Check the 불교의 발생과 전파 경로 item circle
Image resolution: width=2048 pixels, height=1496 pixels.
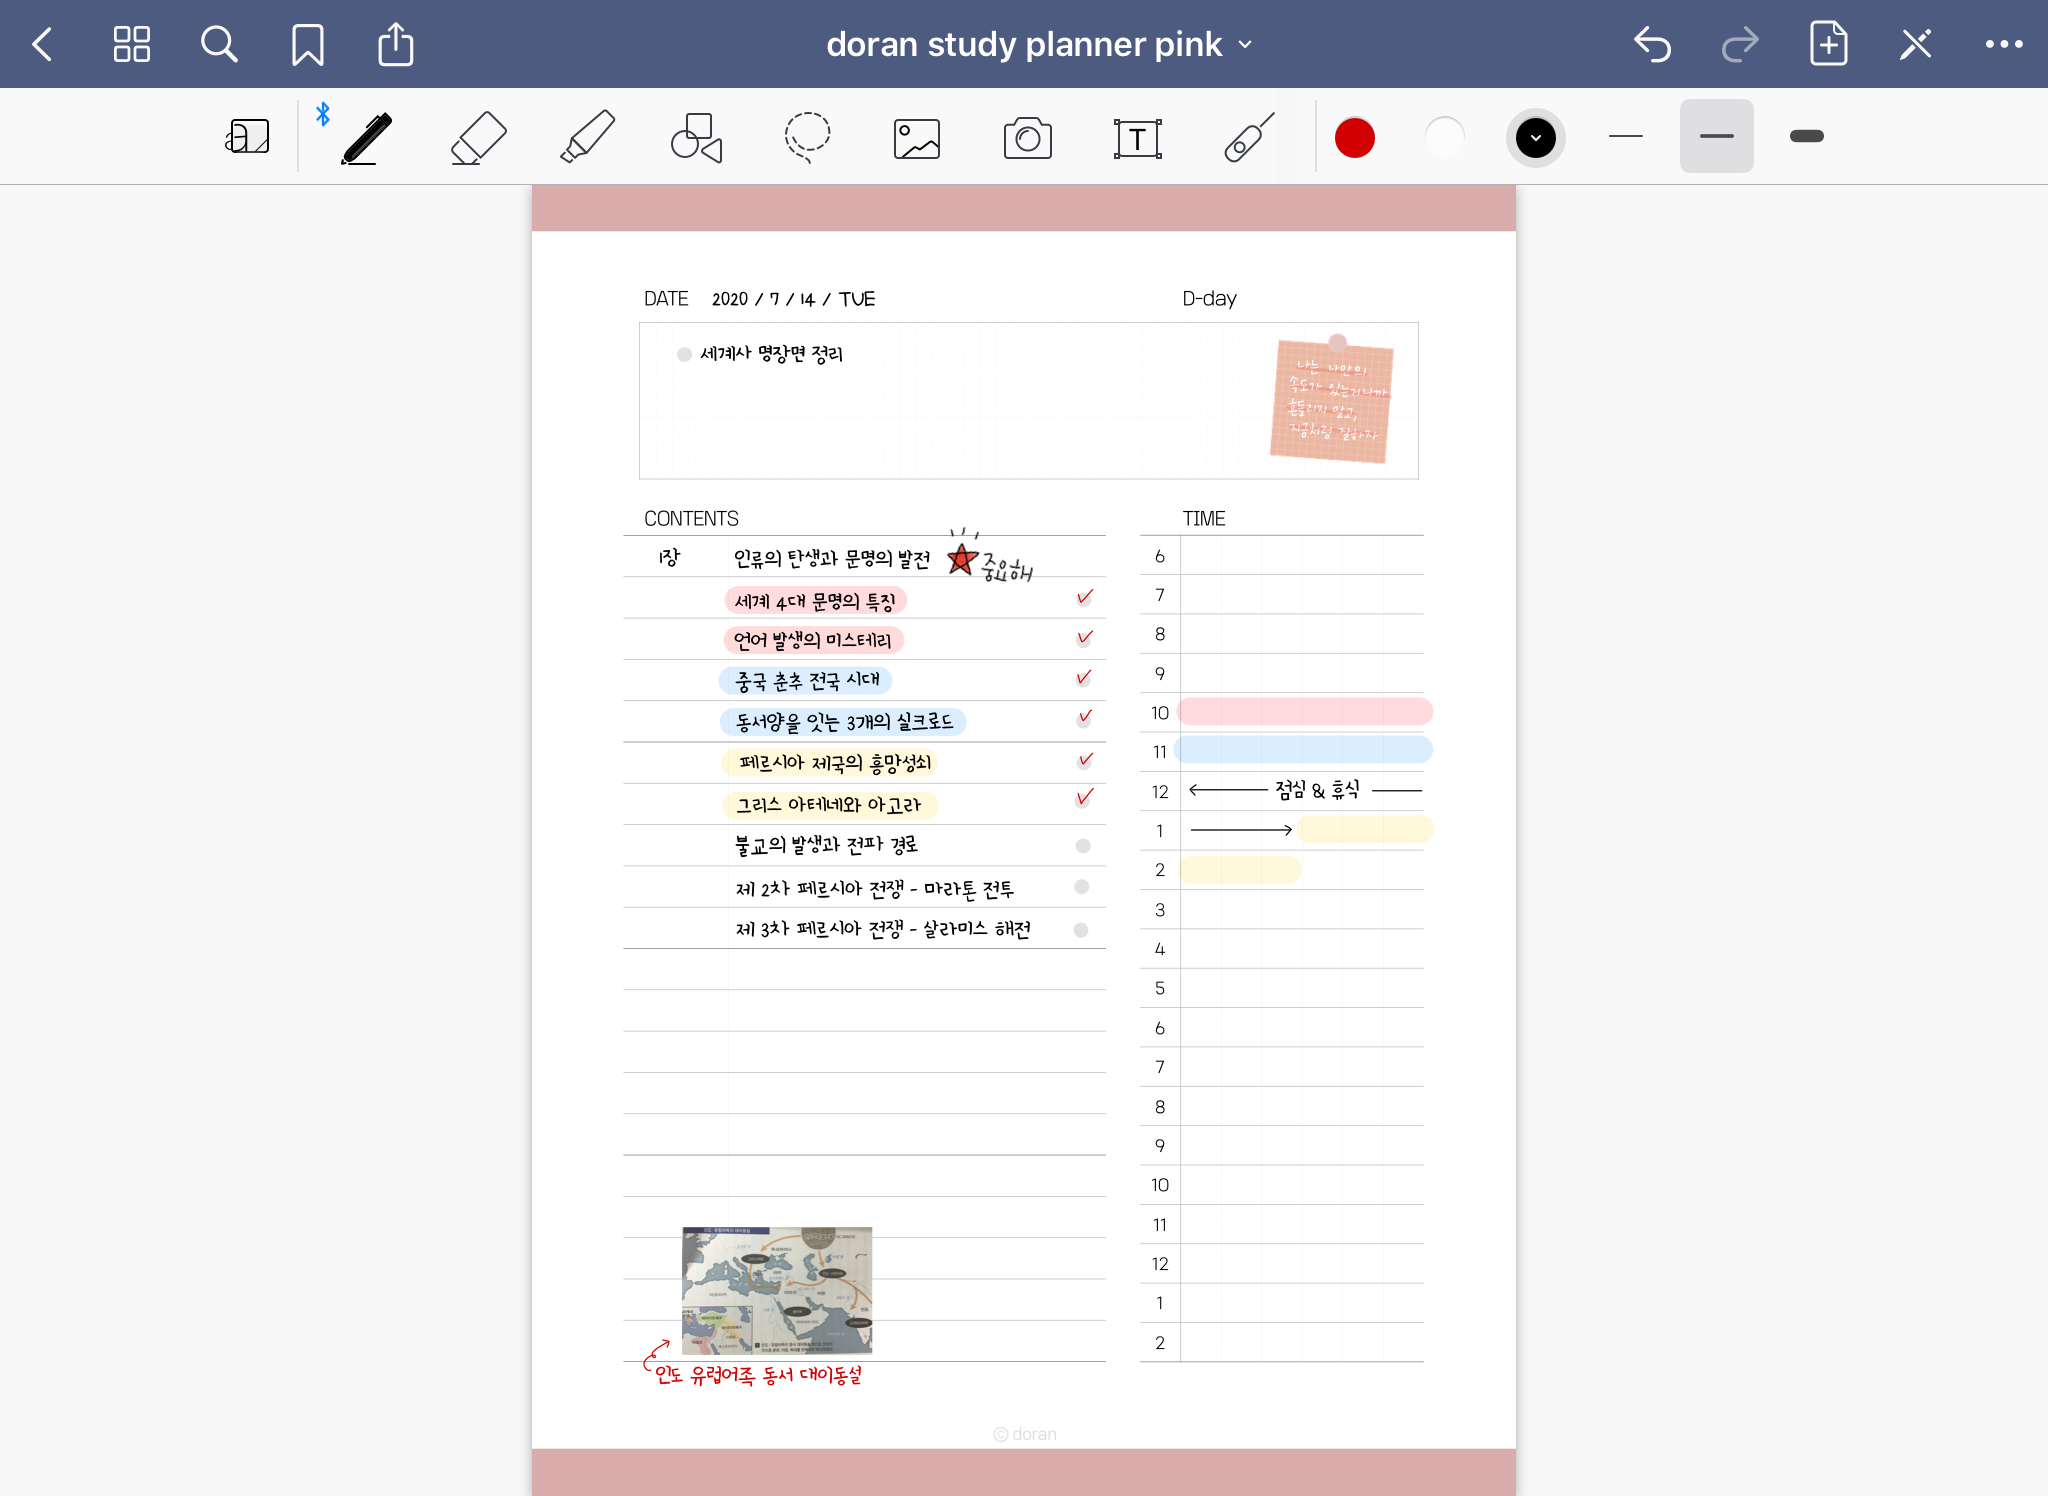point(1082,846)
